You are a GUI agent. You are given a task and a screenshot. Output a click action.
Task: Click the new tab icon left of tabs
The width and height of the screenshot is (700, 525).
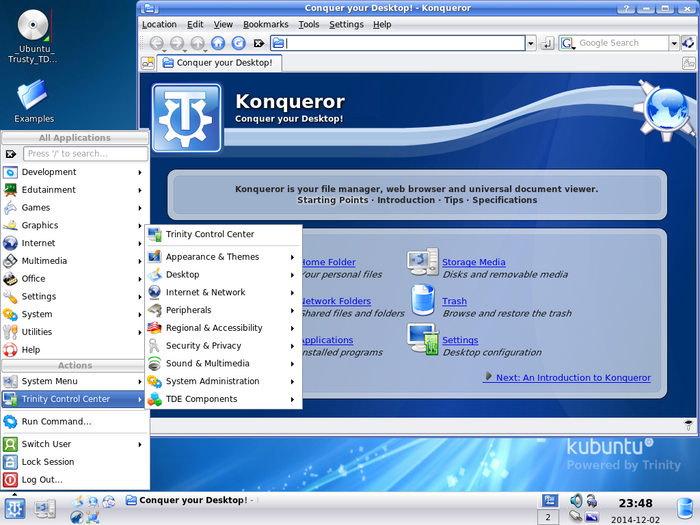[147, 63]
